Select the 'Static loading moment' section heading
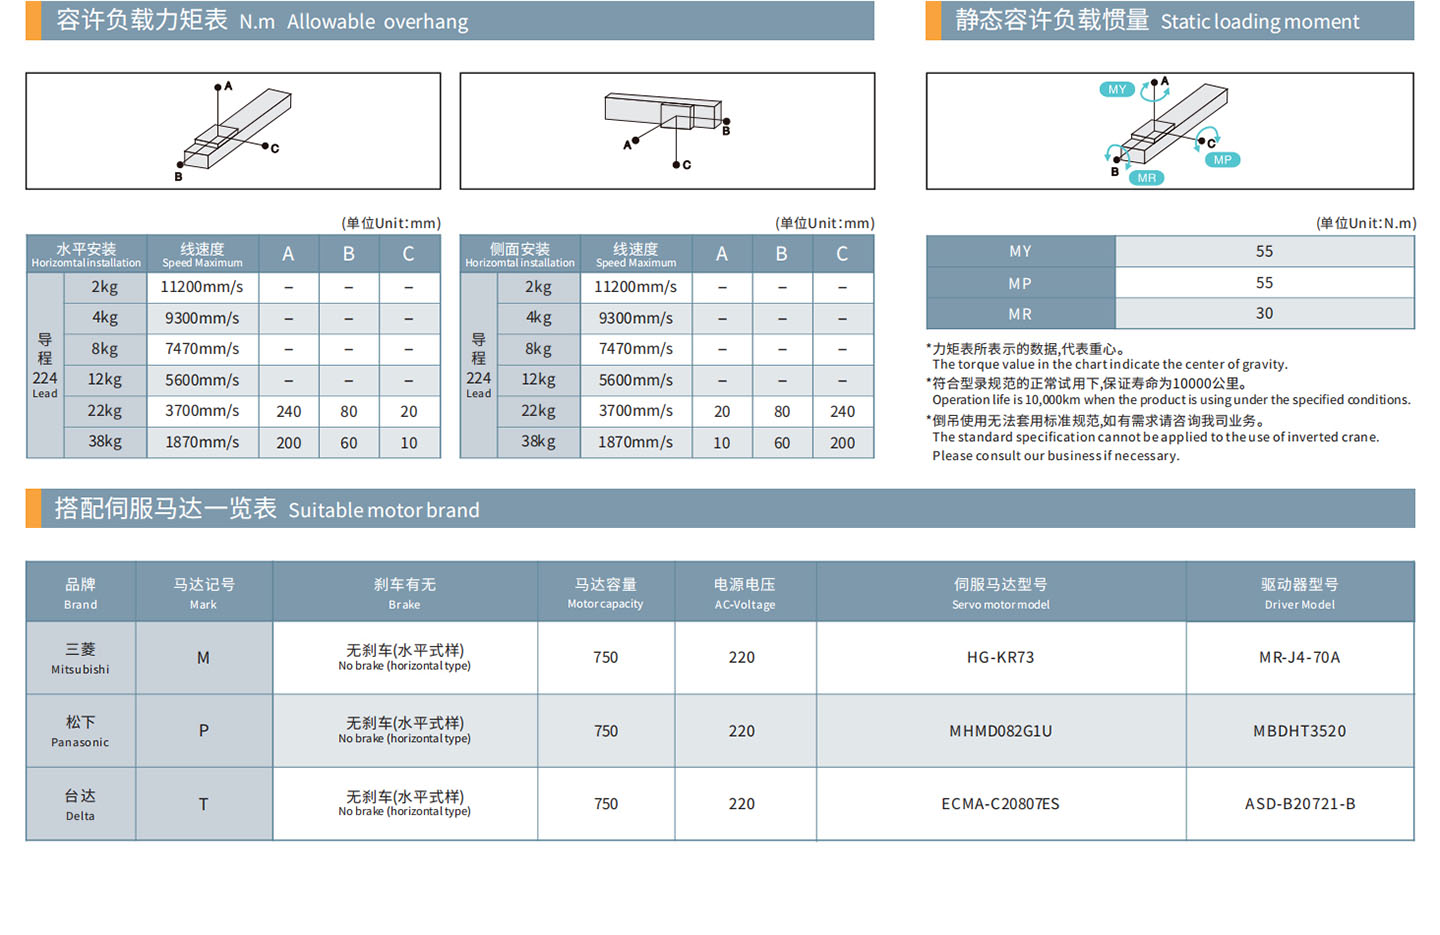 coord(1170,21)
